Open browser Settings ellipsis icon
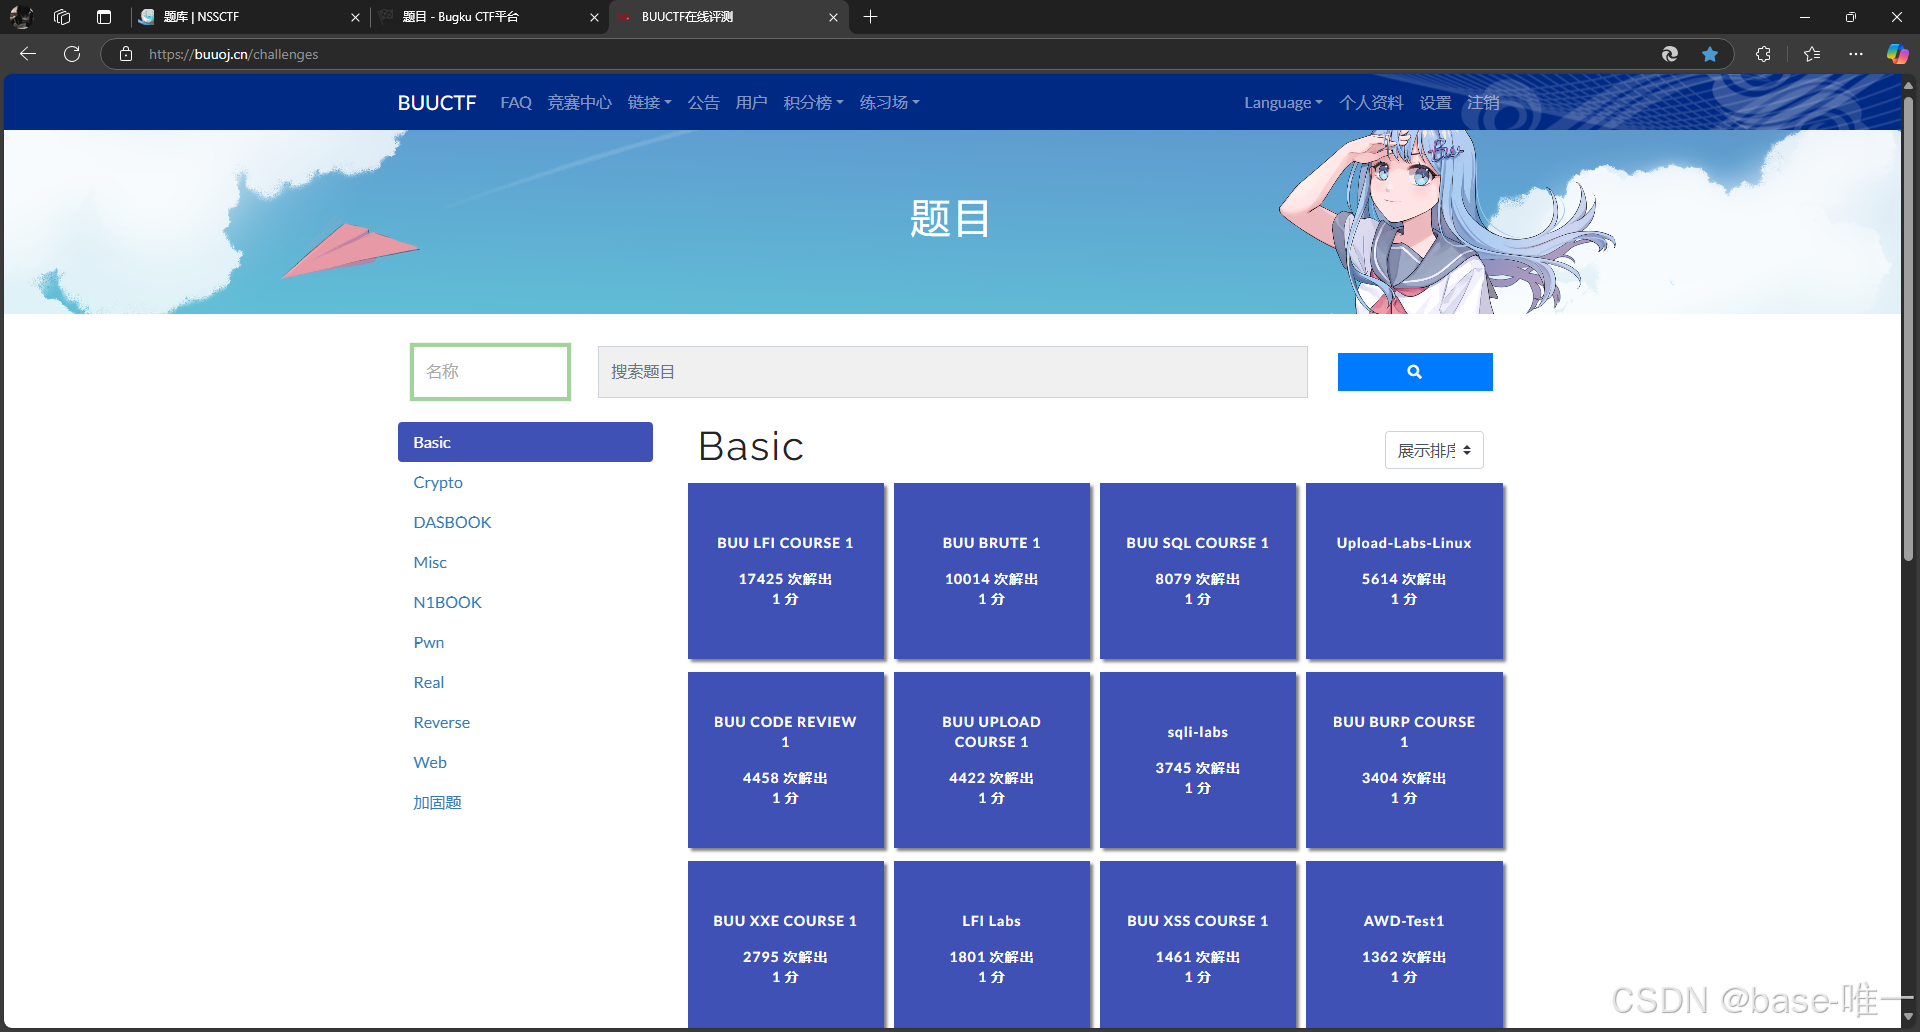 1856,54
